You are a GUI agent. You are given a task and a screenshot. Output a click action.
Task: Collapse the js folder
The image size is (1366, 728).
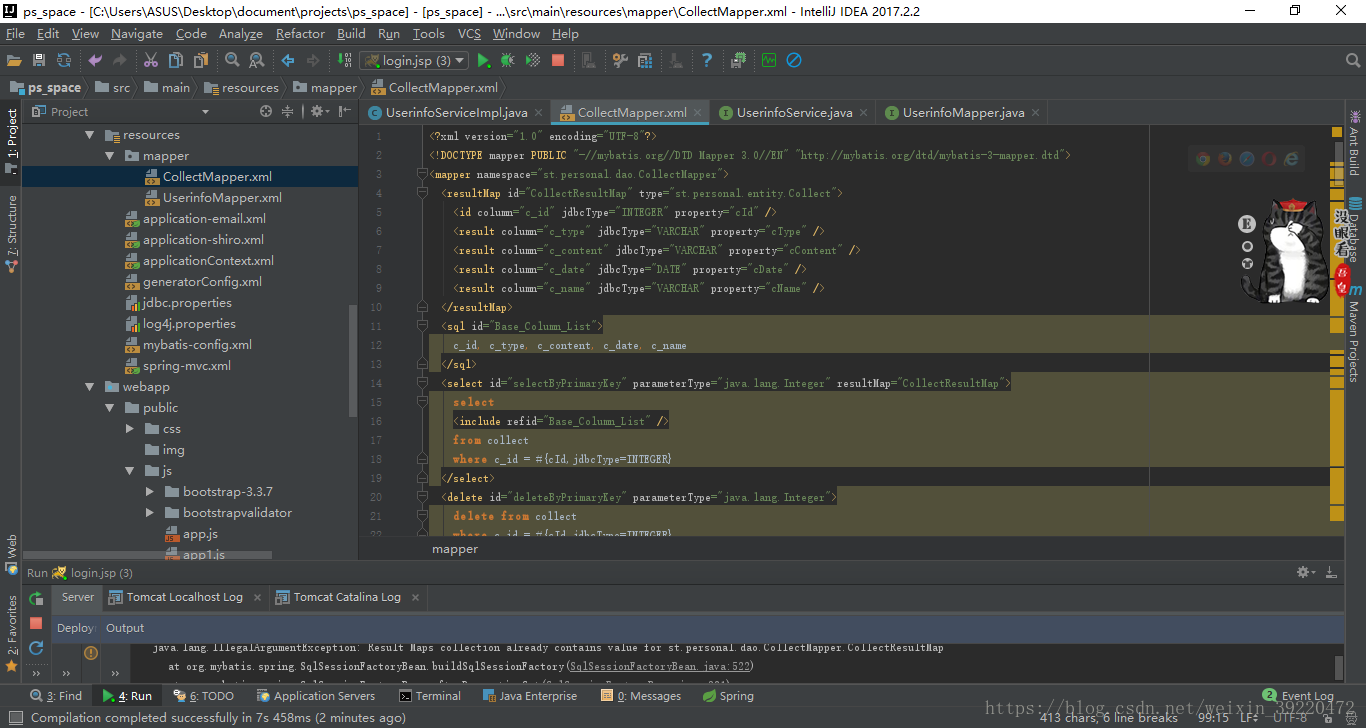(130, 471)
